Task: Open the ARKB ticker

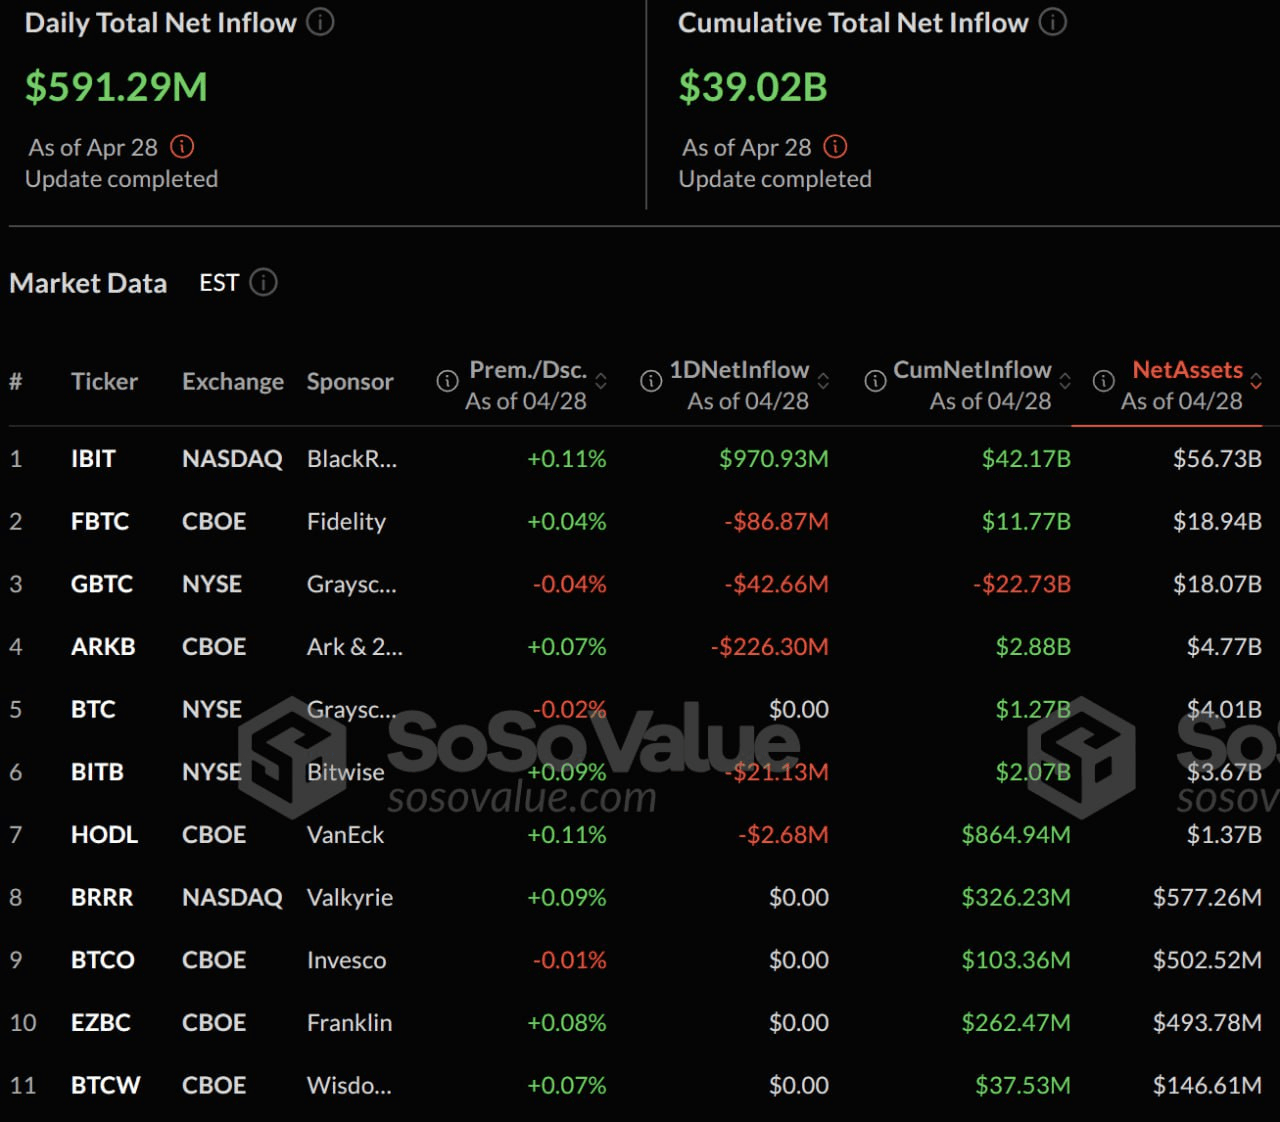Action: tap(103, 647)
